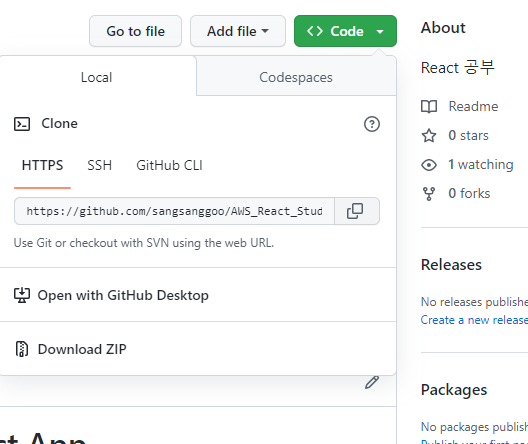The width and height of the screenshot is (528, 444).
Task: Click the Go to file button
Action: click(135, 31)
